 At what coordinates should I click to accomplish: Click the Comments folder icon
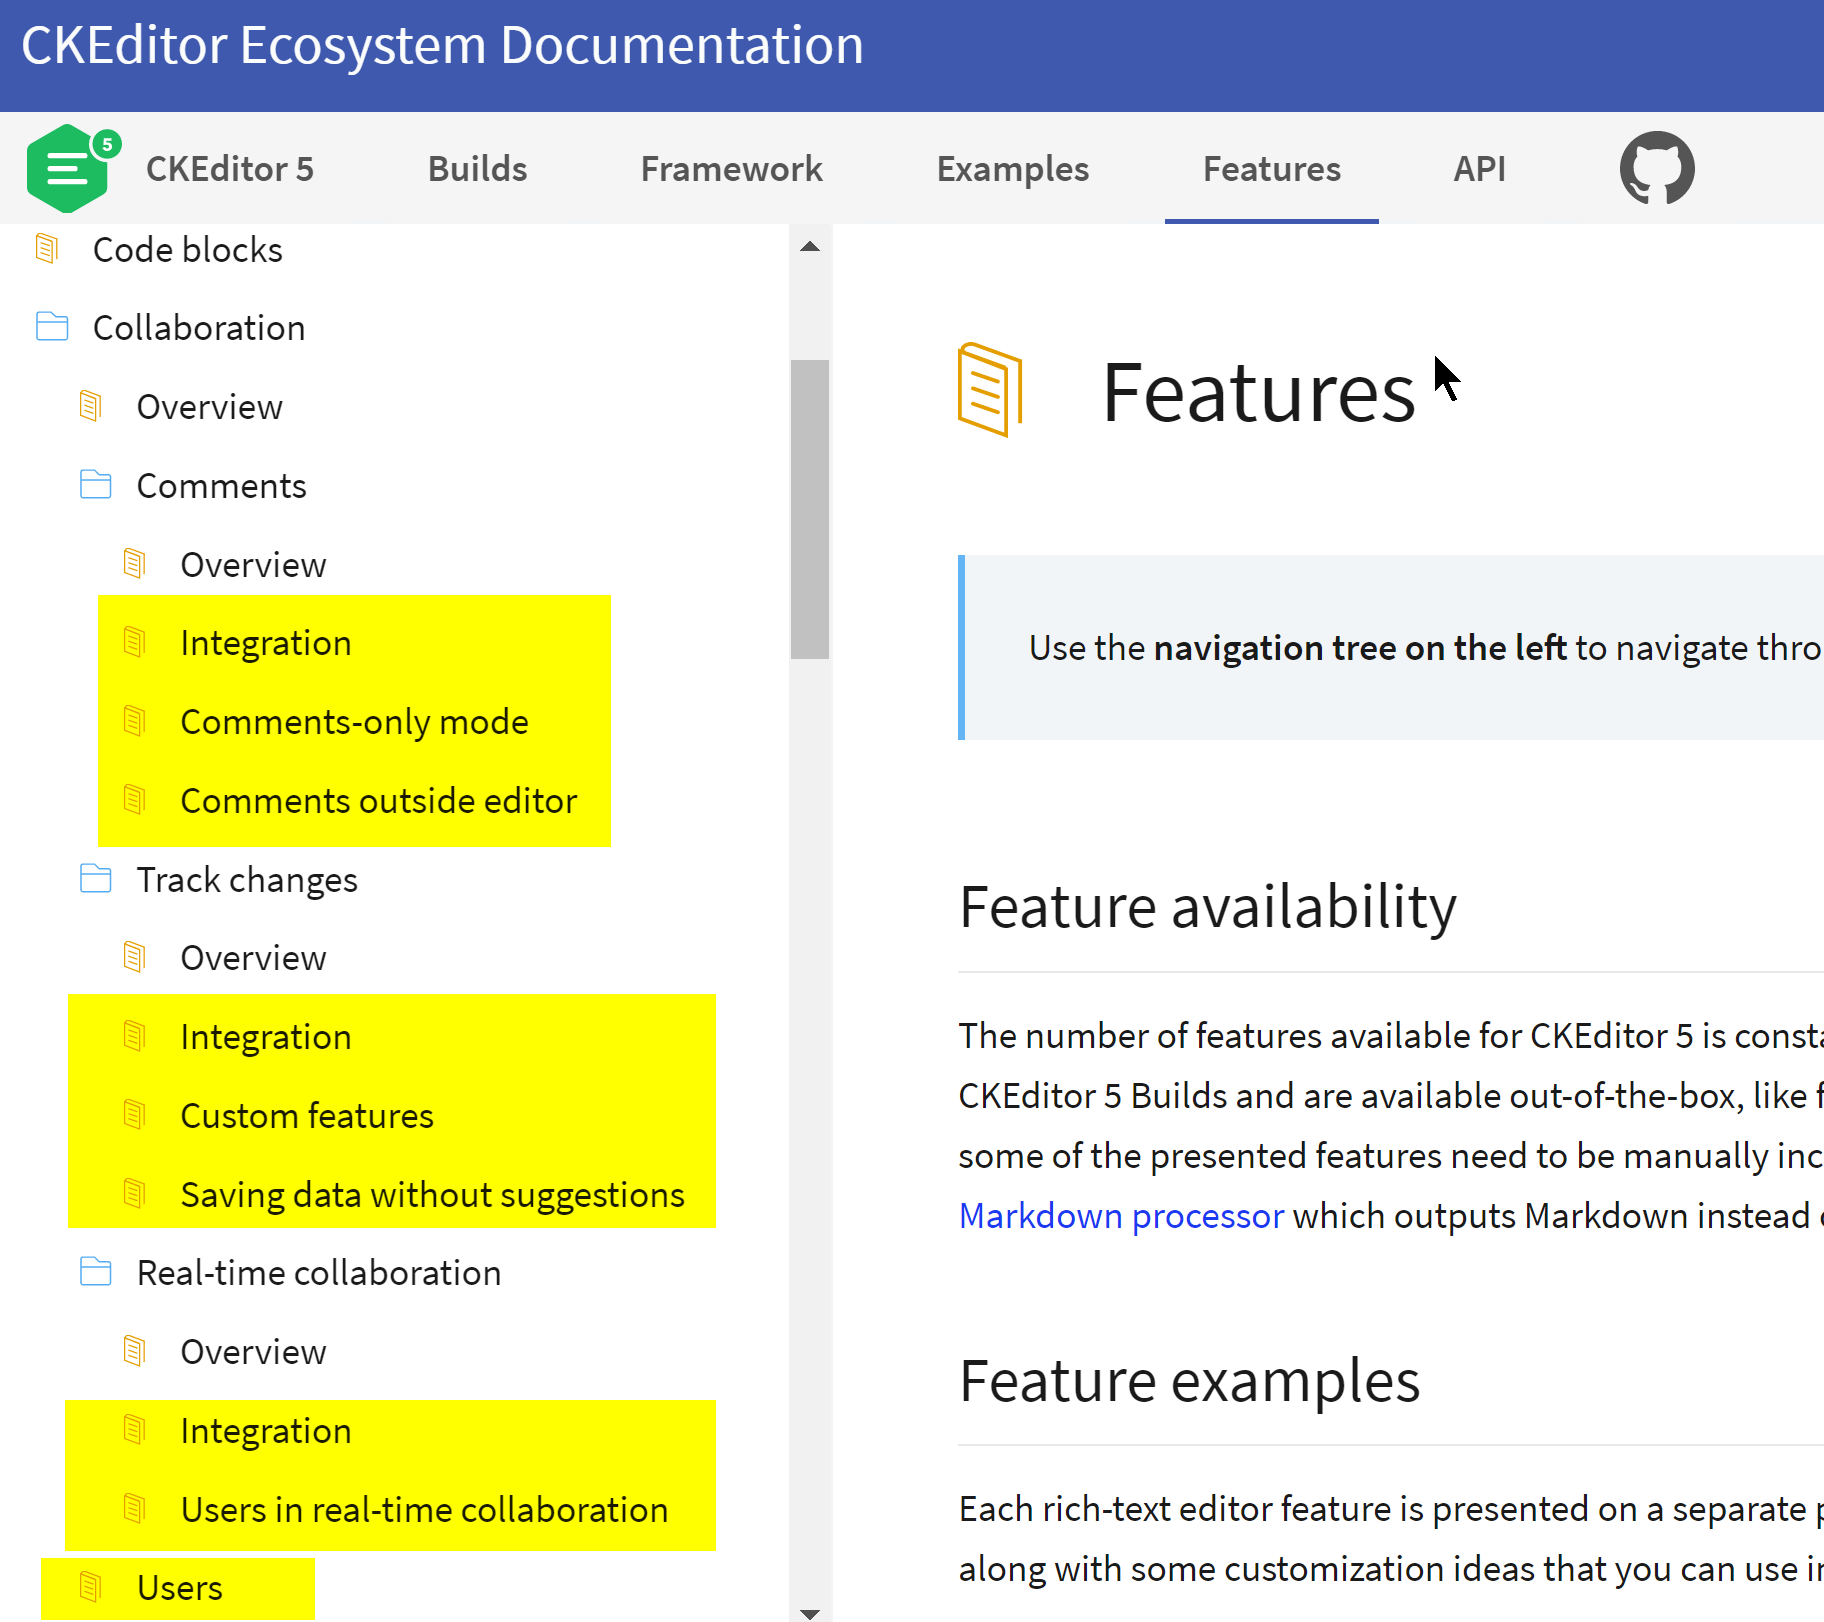(x=96, y=485)
